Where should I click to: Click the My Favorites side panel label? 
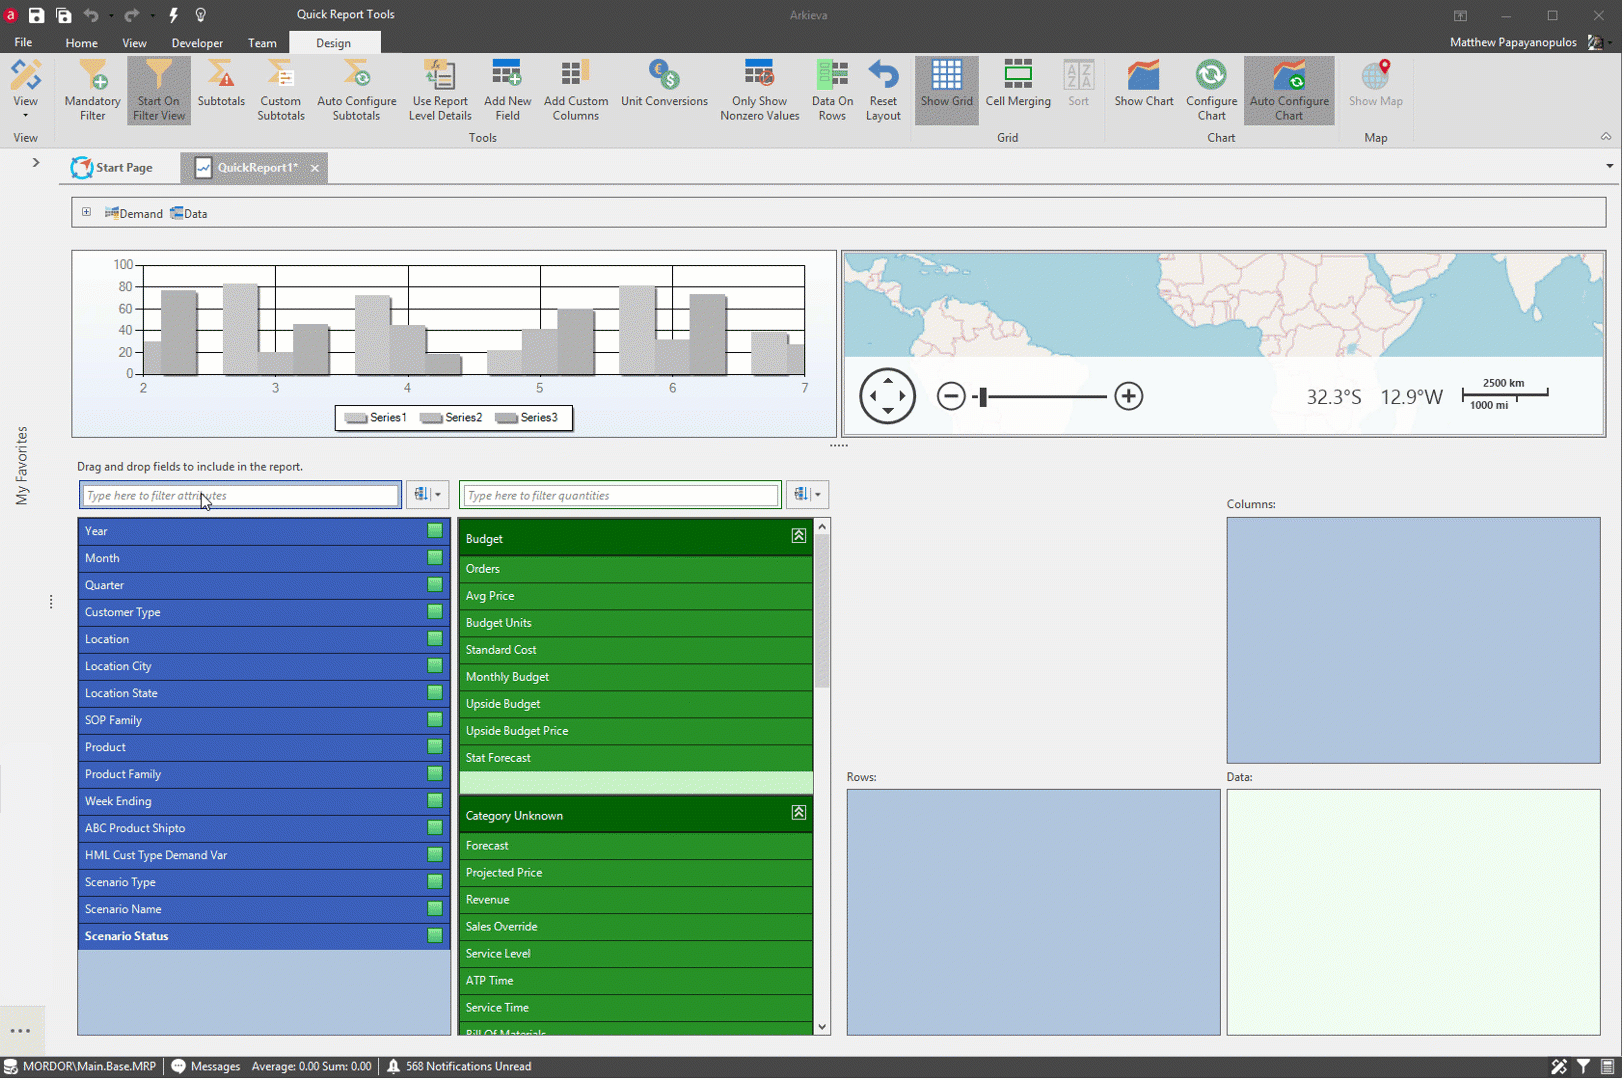[x=22, y=466]
